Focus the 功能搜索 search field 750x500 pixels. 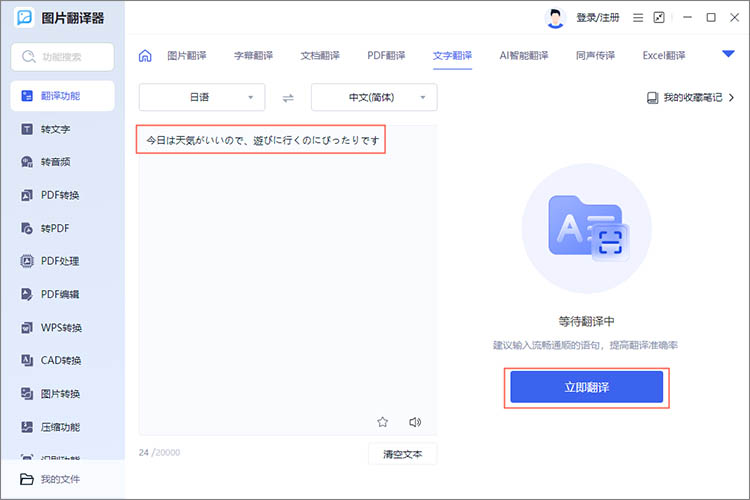coord(62,57)
